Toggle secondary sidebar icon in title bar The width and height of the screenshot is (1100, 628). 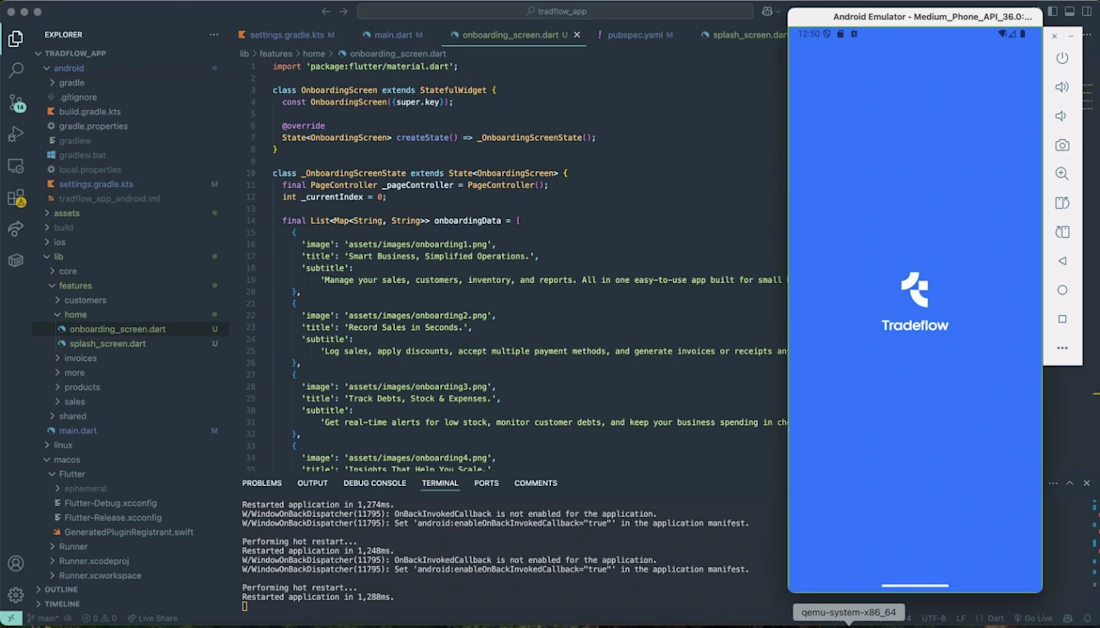(1086, 11)
